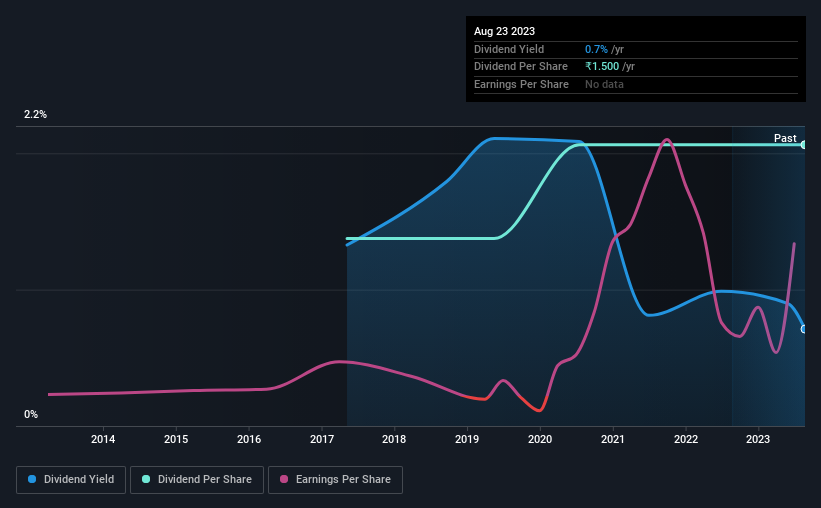Click the Aug 23 2023 tooltip date
The height and width of the screenshot is (508, 821).
tap(504, 31)
